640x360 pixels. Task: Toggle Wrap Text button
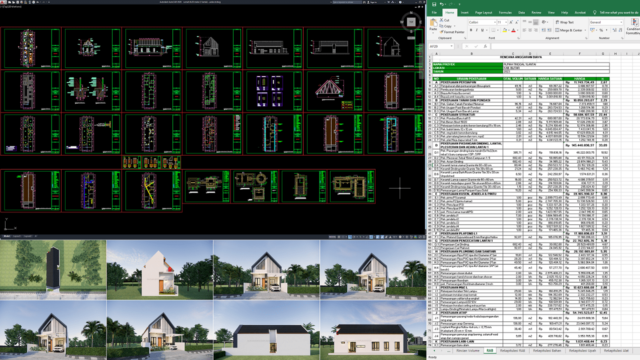pyautogui.click(x=565, y=22)
